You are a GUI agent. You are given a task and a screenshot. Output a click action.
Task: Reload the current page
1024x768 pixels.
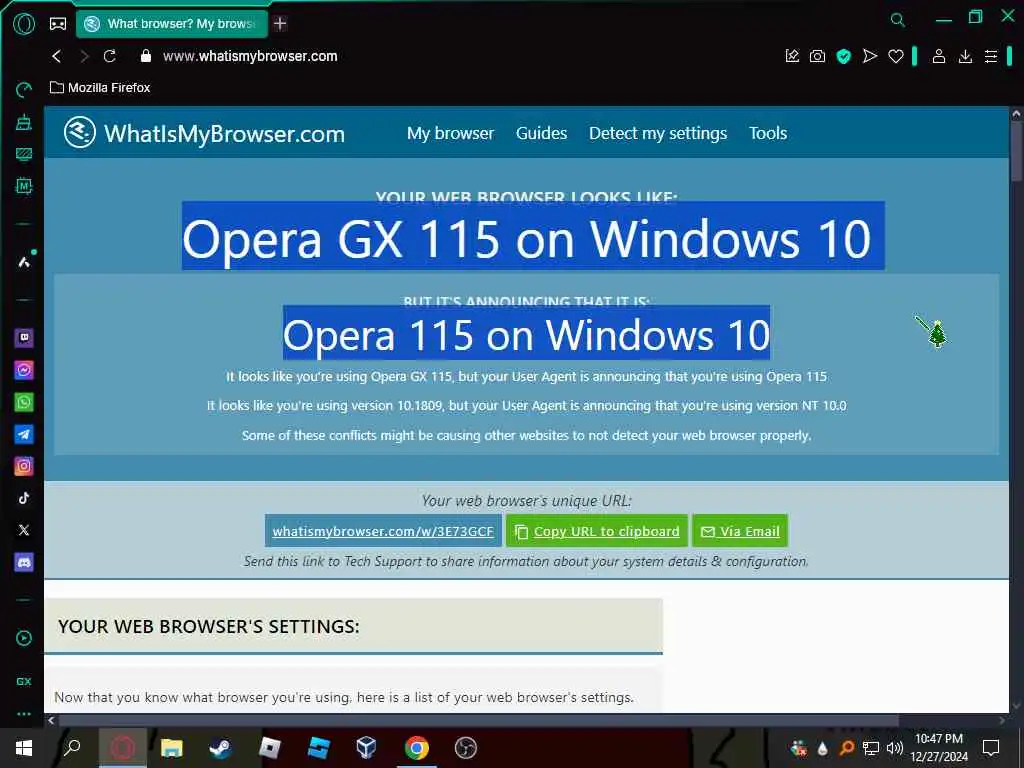(110, 56)
